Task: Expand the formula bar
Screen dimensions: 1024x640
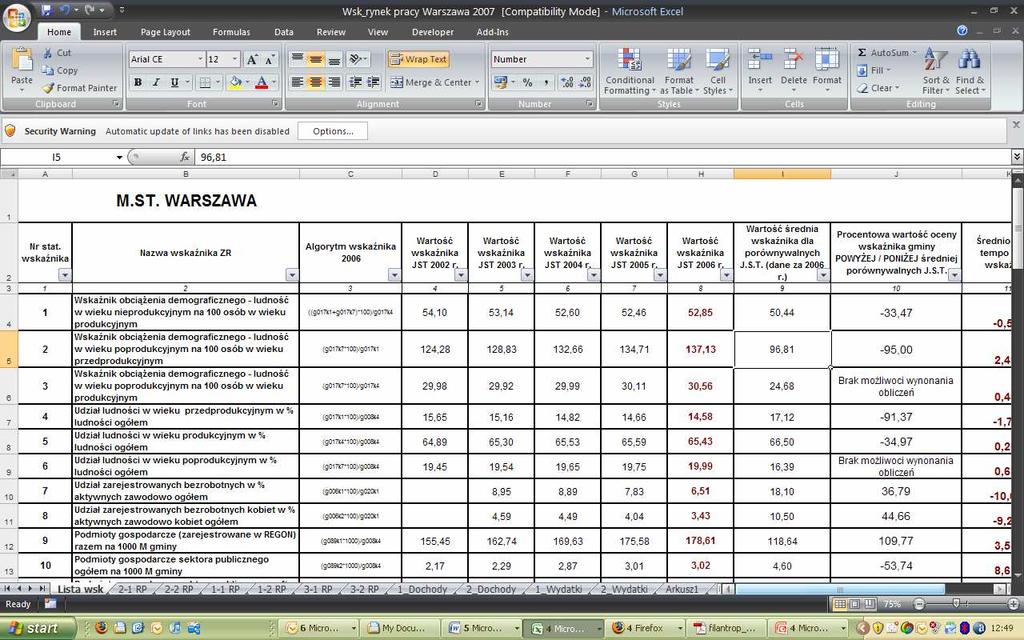Action: [x=1017, y=157]
